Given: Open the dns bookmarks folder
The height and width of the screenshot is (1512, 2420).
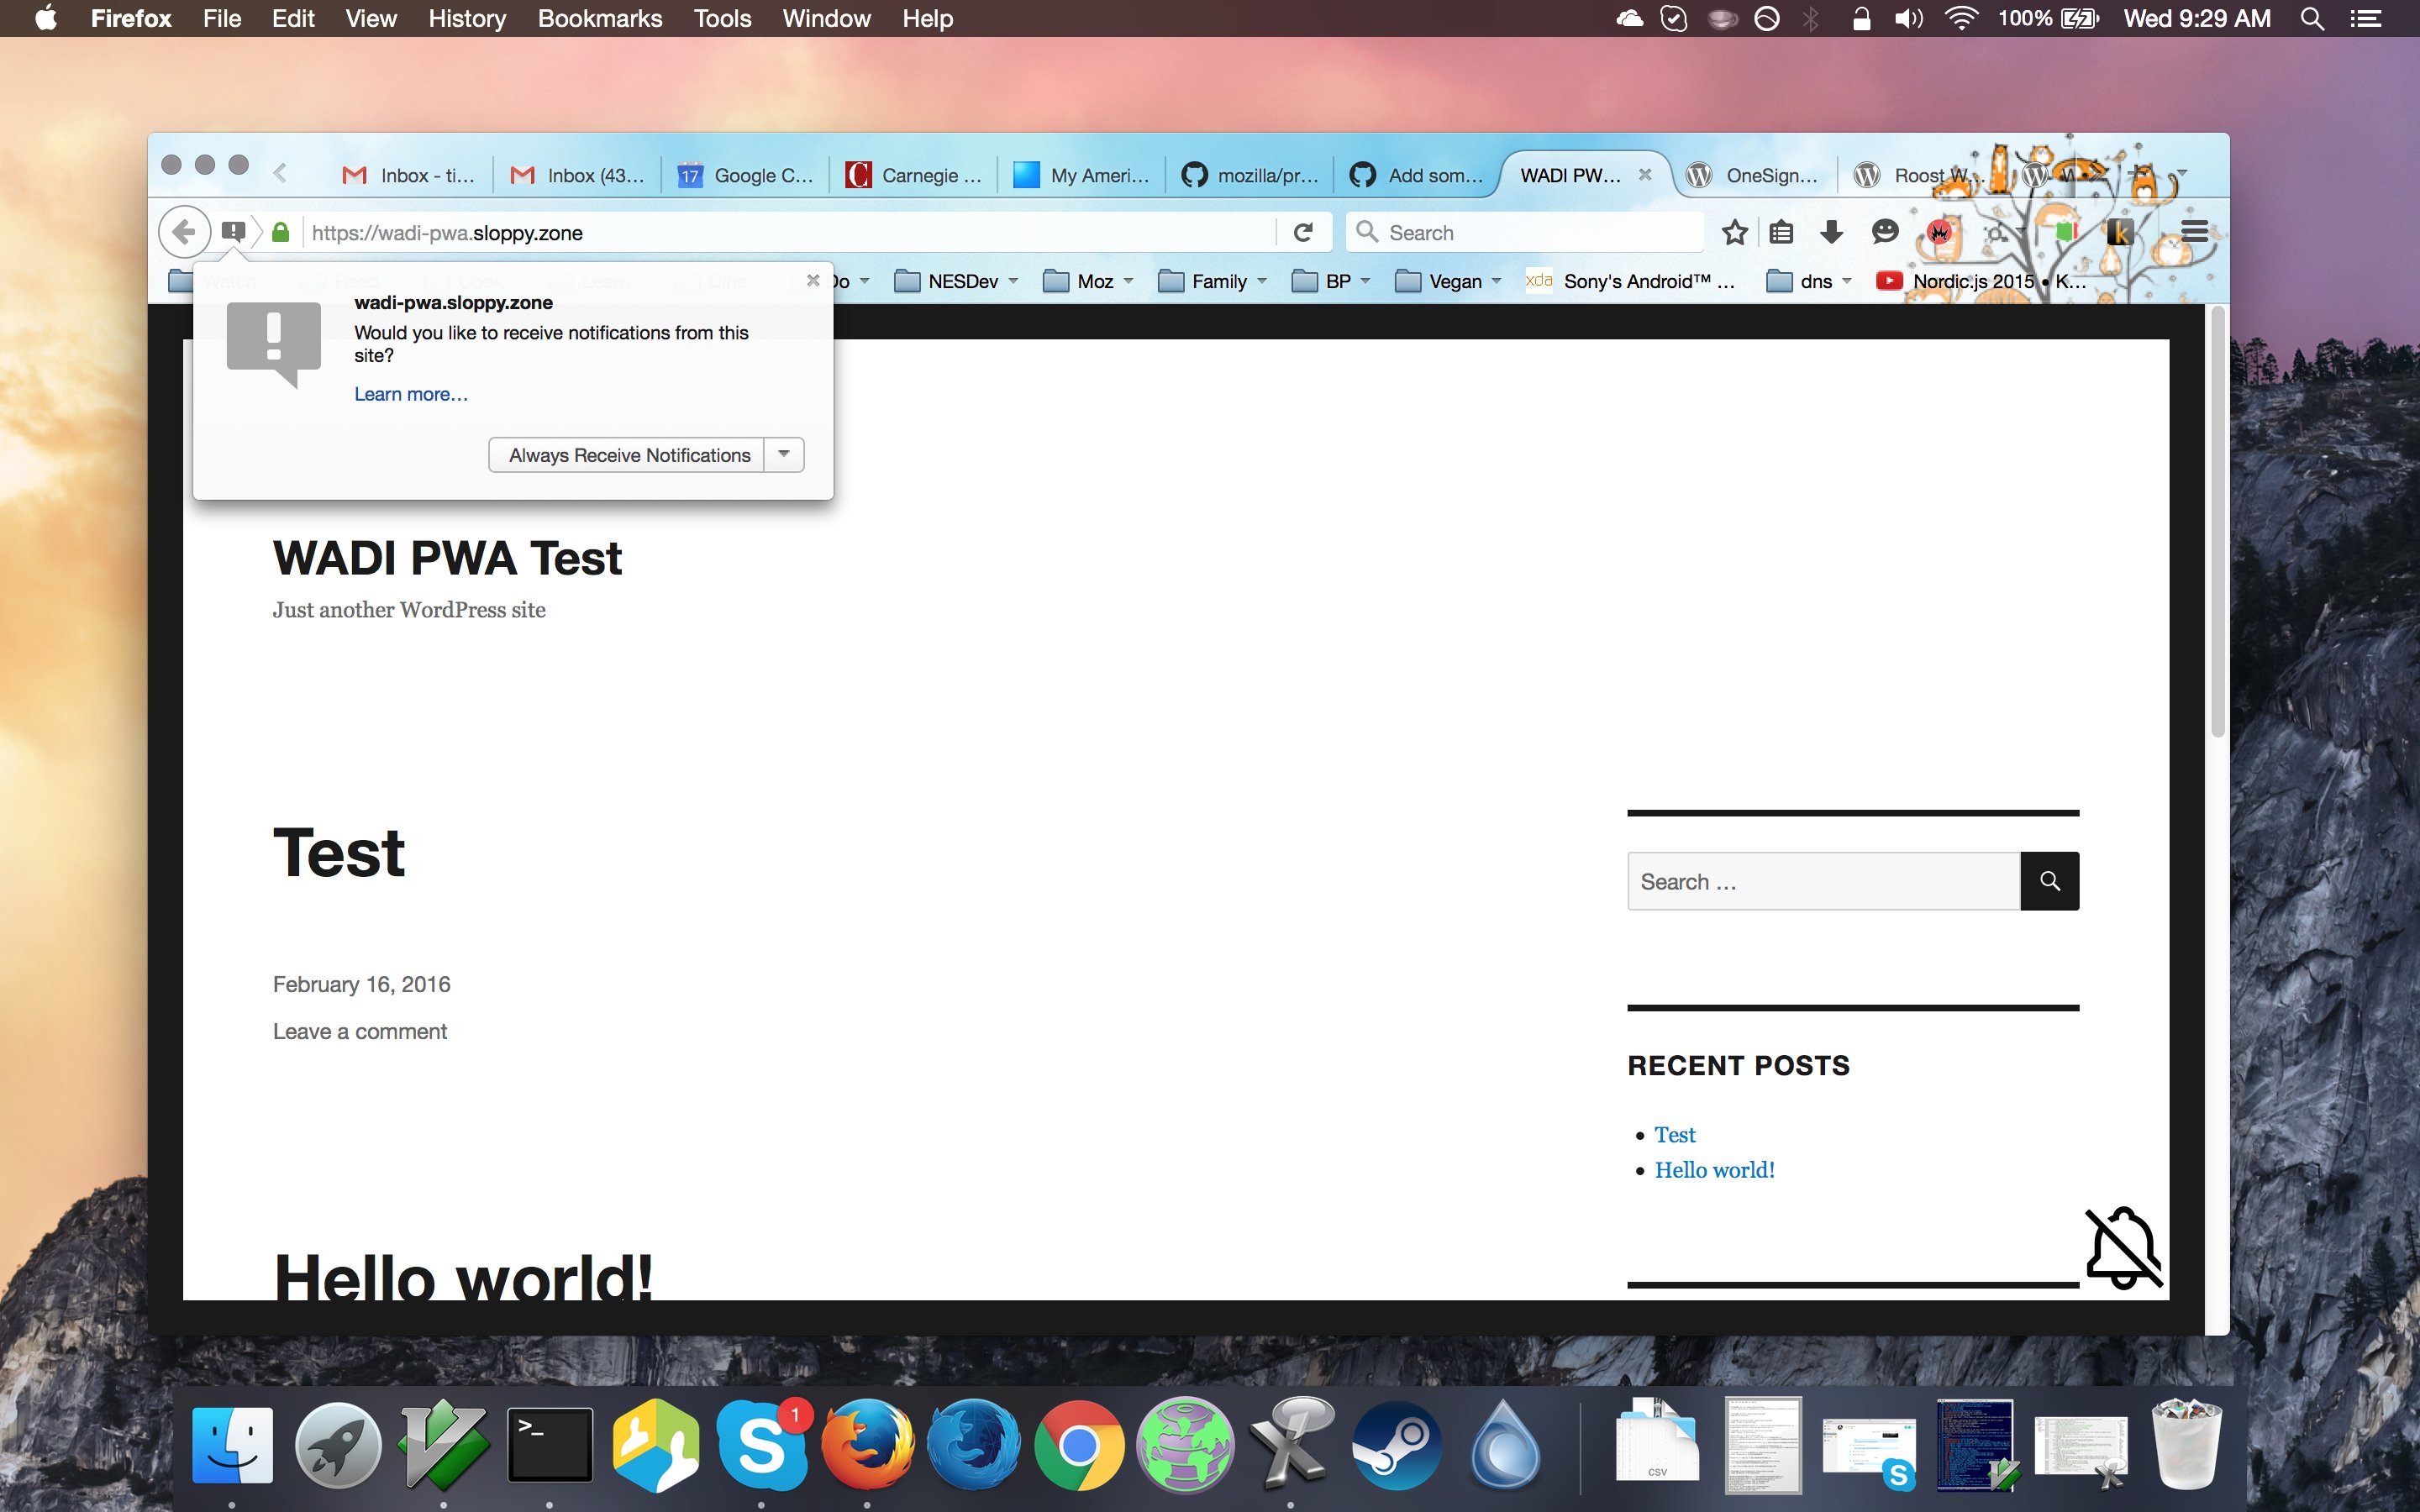Looking at the screenshot, I should [1809, 281].
